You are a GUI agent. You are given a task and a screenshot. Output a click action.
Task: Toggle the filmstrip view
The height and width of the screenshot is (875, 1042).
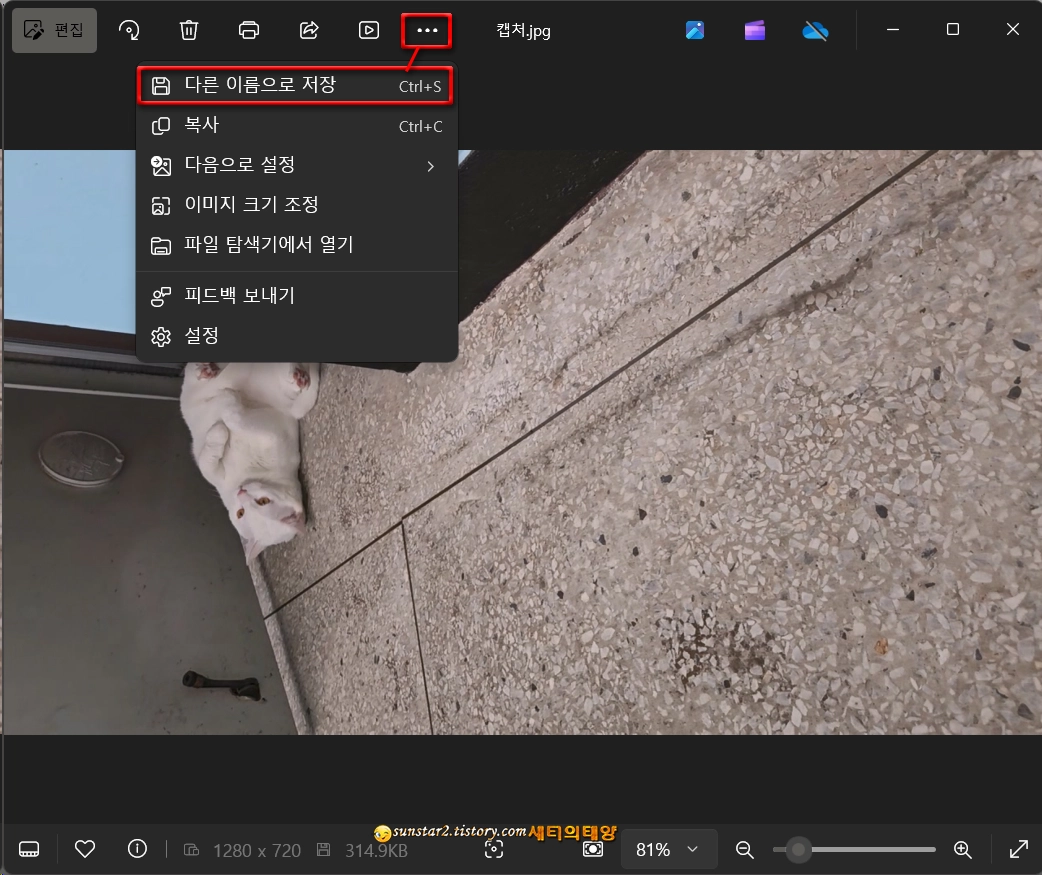tap(29, 849)
